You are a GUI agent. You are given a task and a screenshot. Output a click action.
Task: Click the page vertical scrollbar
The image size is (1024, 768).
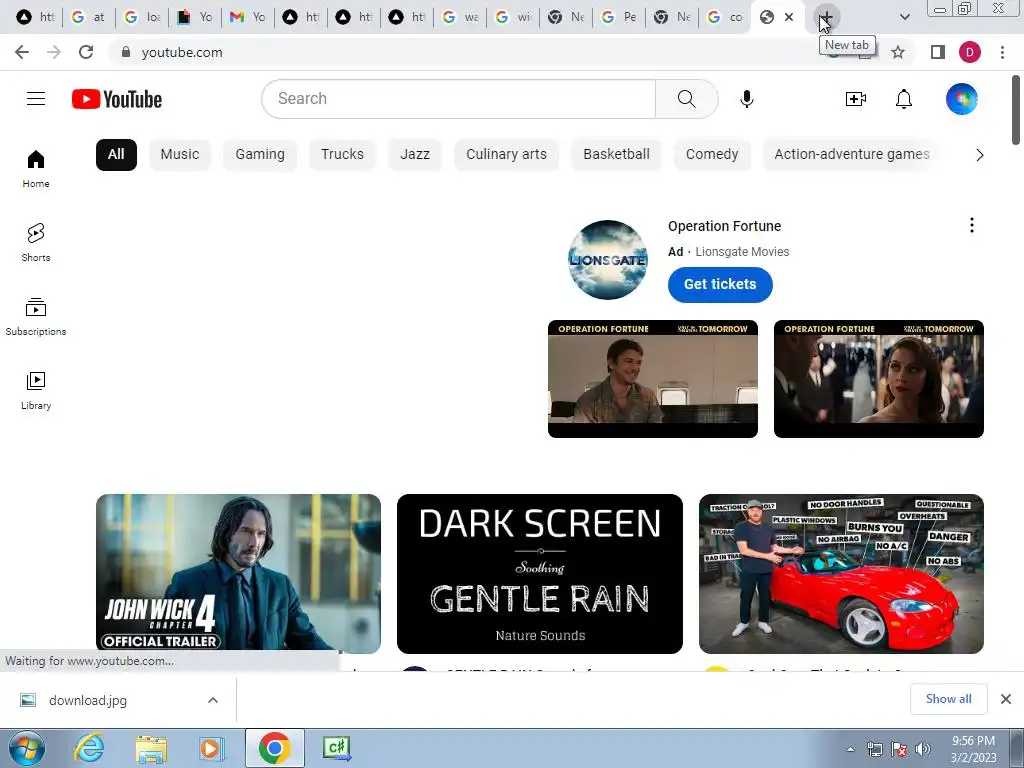click(1016, 110)
